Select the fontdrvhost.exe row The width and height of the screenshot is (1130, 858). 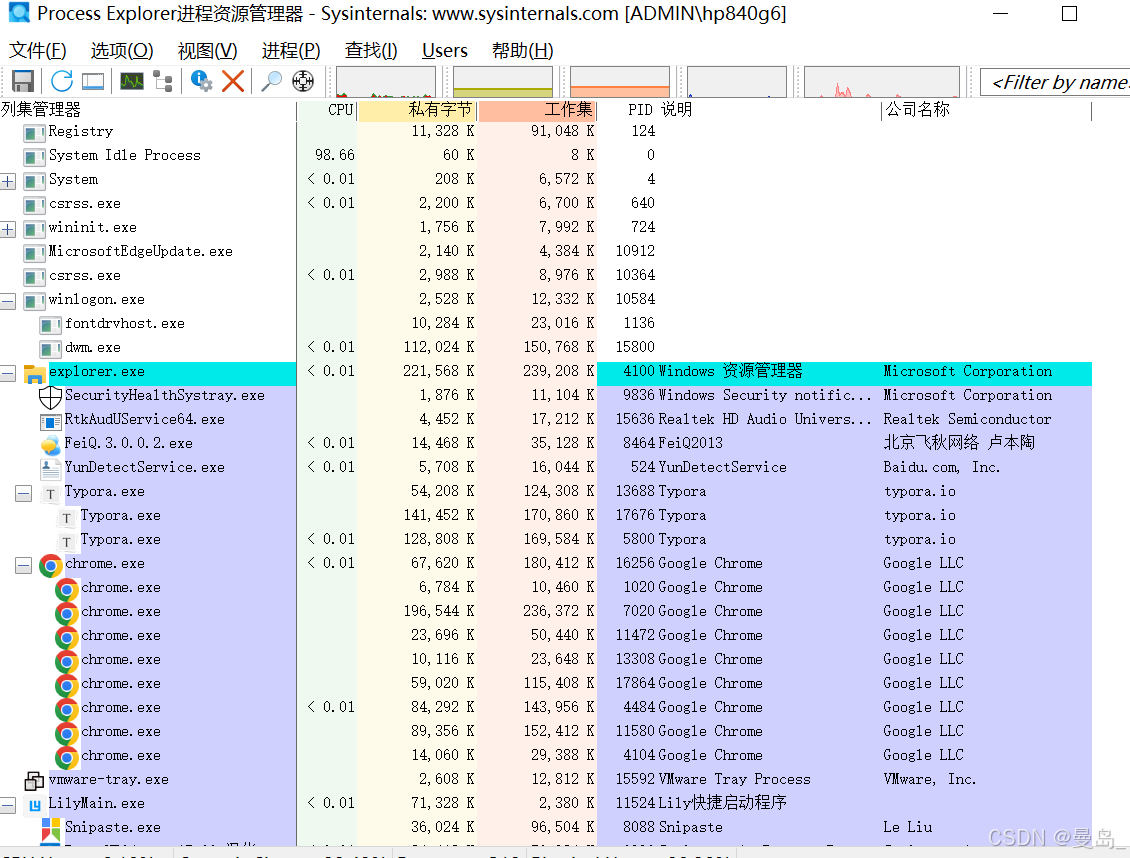546,323
